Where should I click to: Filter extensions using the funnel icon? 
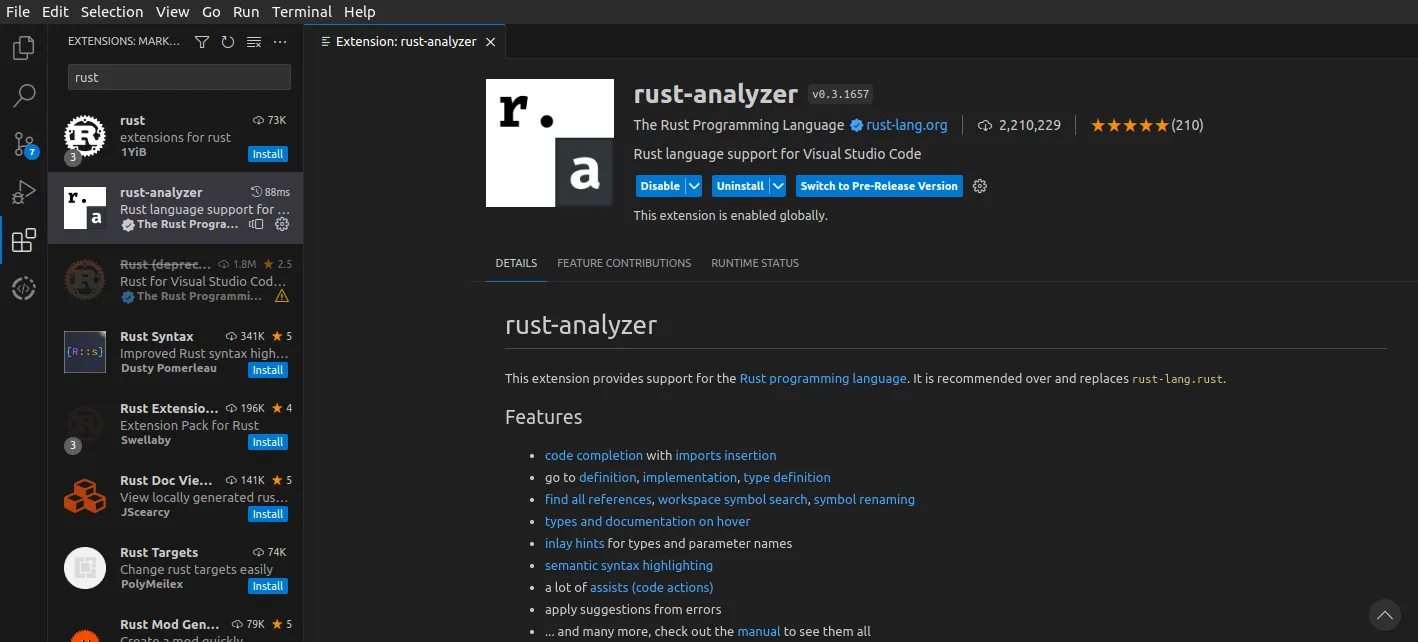pos(202,42)
